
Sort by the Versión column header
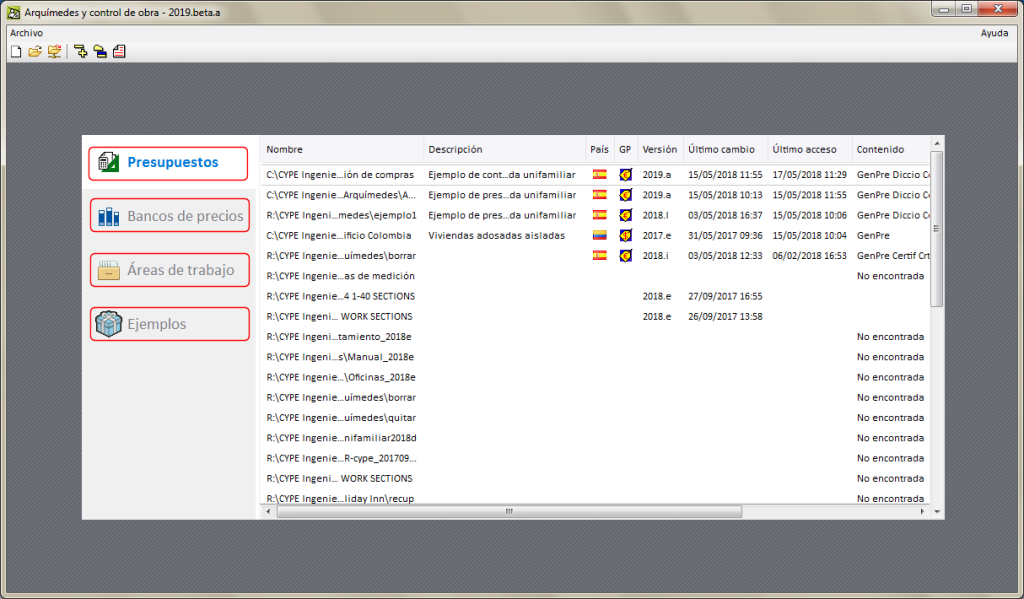[x=660, y=150]
